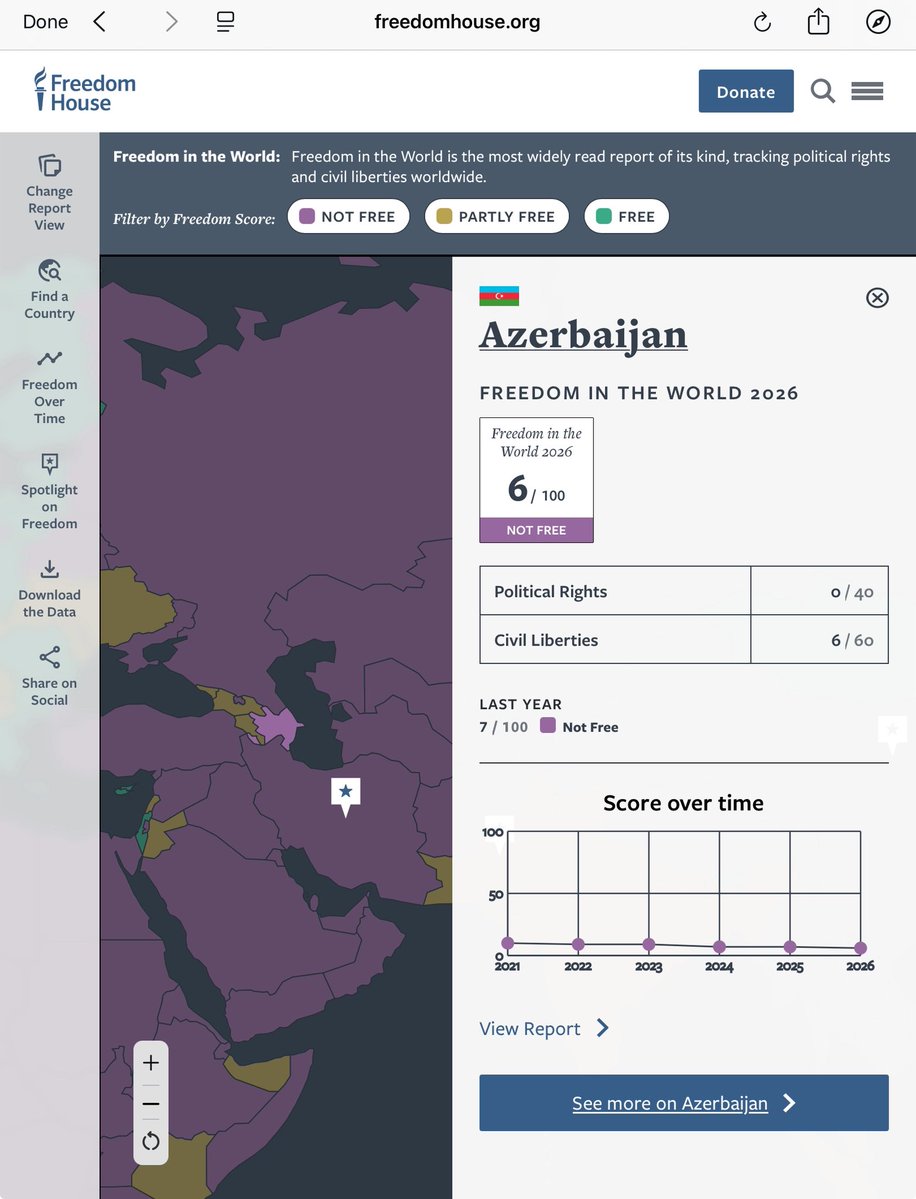Click the 2026 data point on chart
The height and width of the screenshot is (1199, 916).
click(860, 948)
